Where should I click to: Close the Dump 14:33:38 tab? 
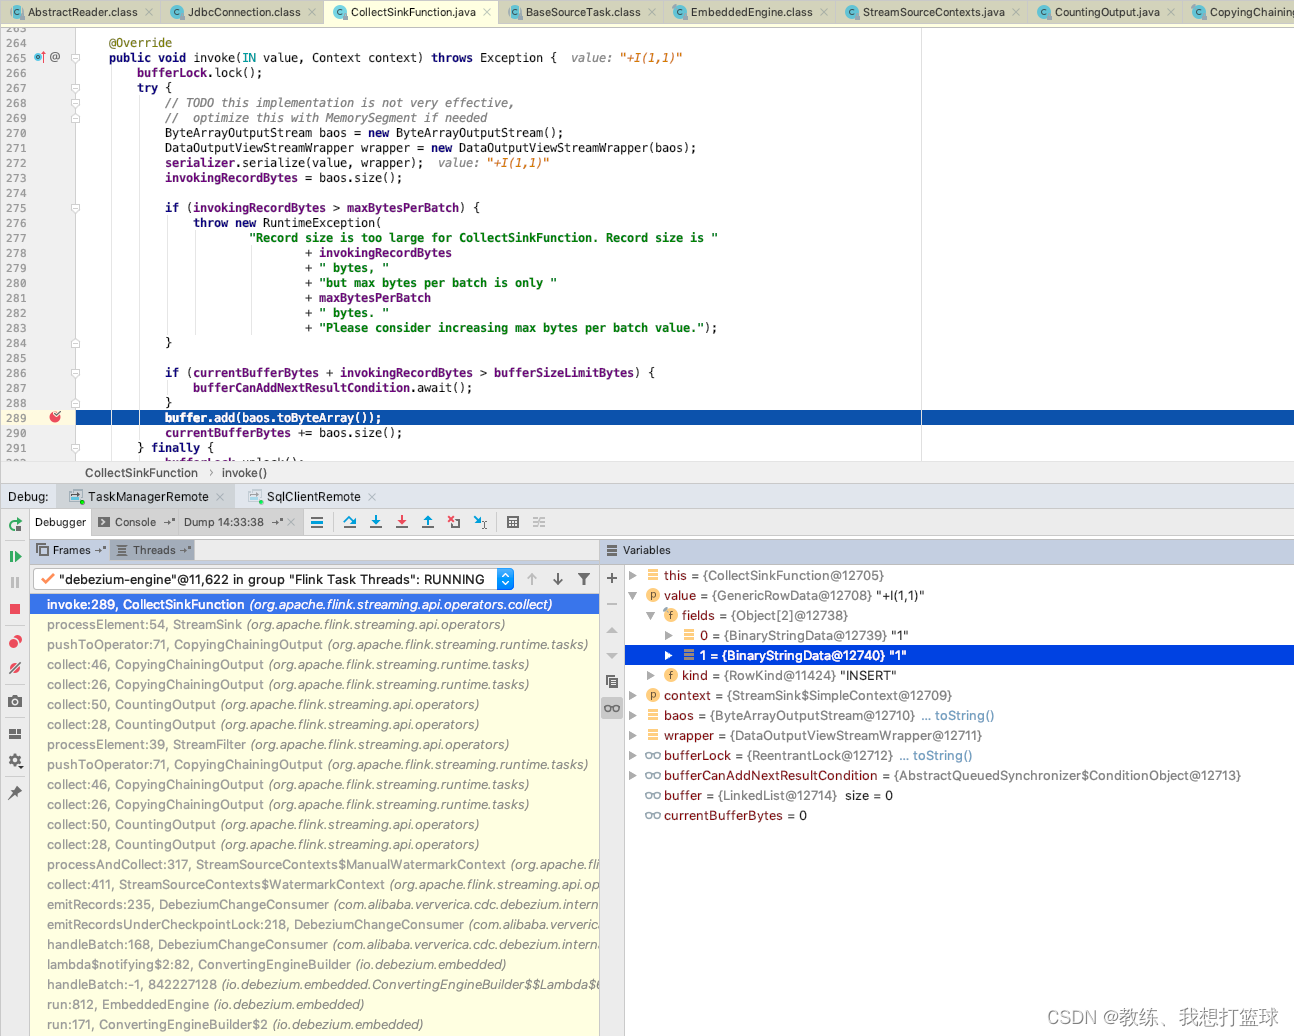pyautogui.click(x=292, y=522)
